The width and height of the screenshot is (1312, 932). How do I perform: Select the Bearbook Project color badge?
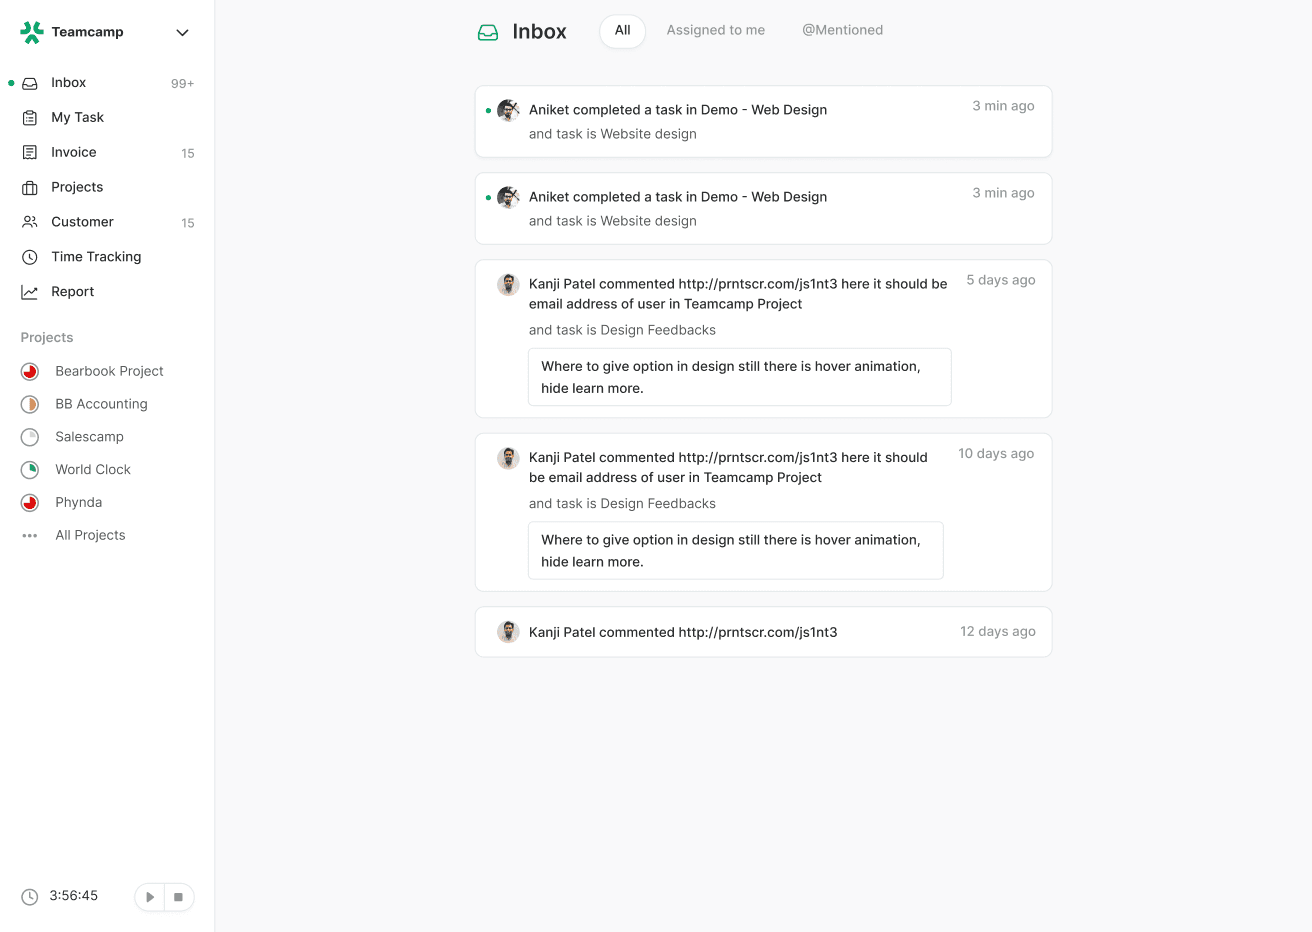pyautogui.click(x=29, y=371)
